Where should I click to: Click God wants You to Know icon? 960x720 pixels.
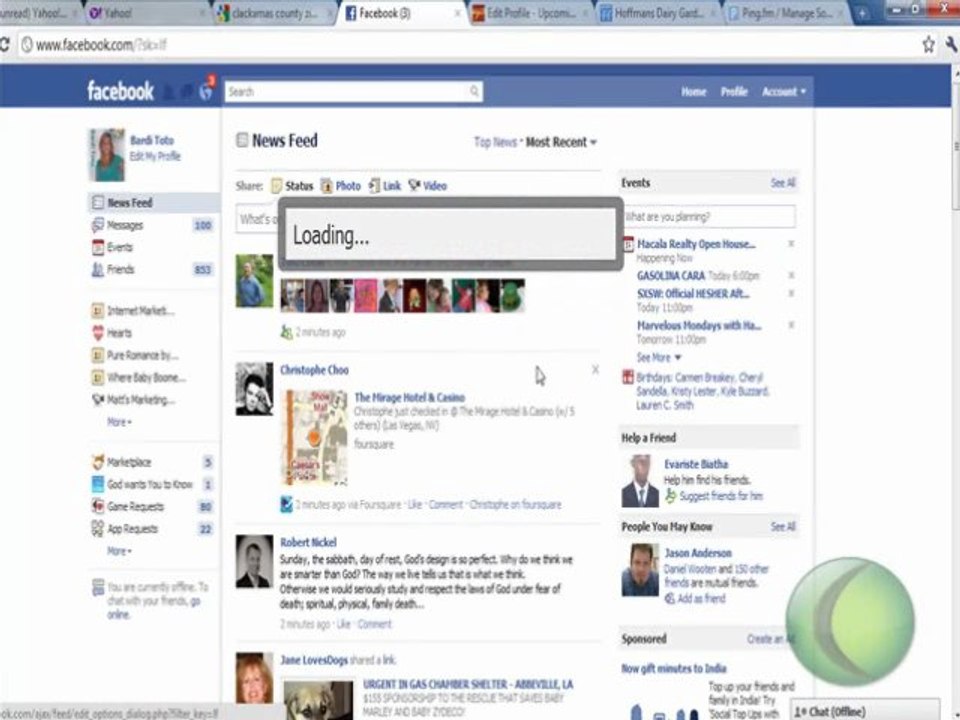tap(97, 484)
